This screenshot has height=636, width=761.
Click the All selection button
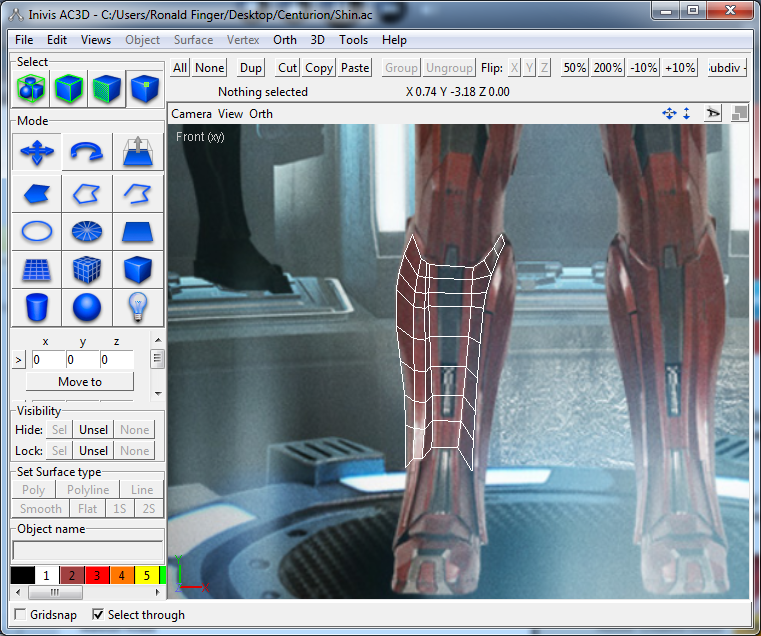coord(180,68)
